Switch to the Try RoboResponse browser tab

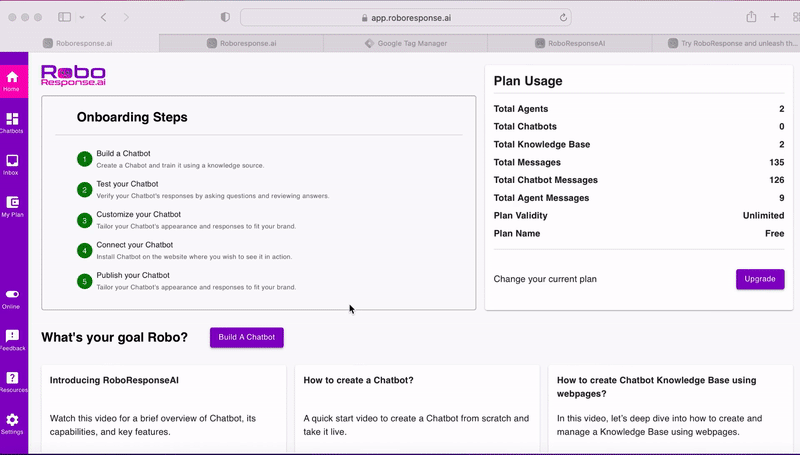tap(725, 43)
